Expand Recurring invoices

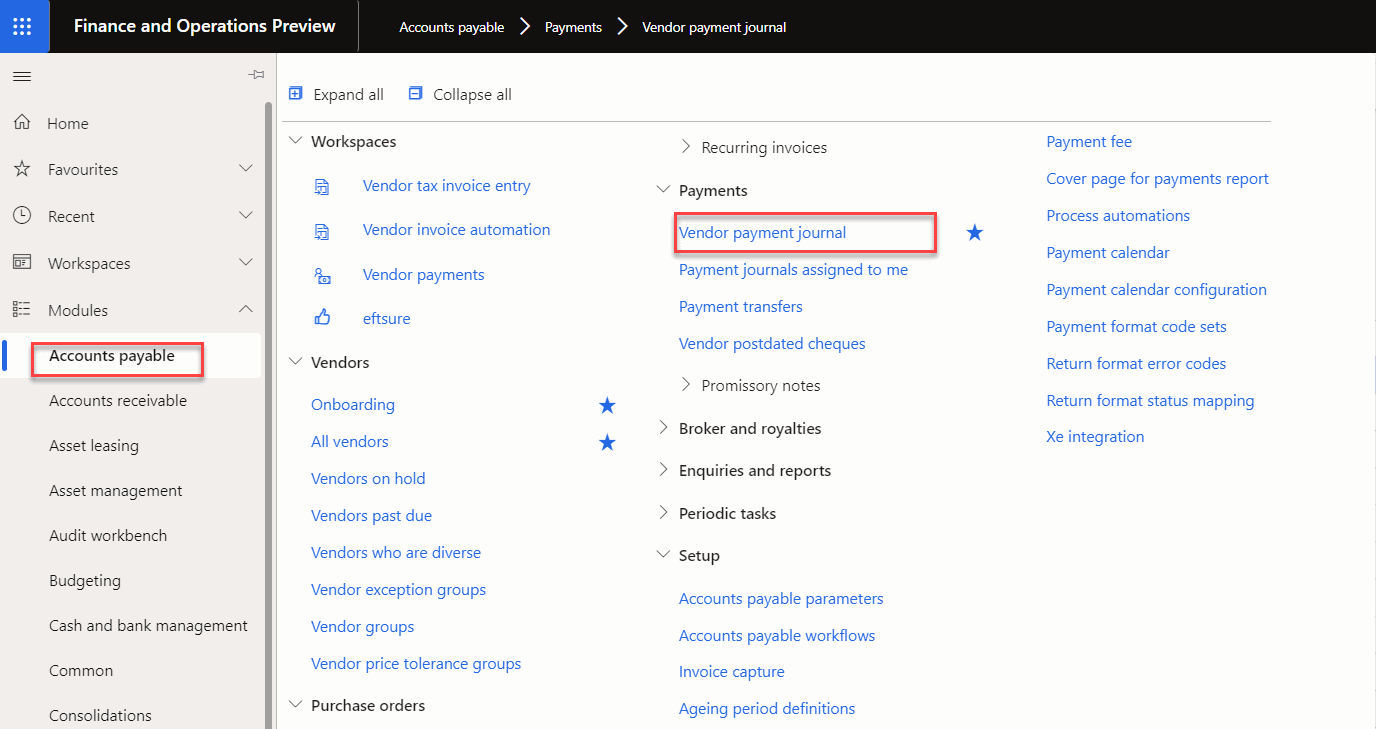(x=685, y=147)
